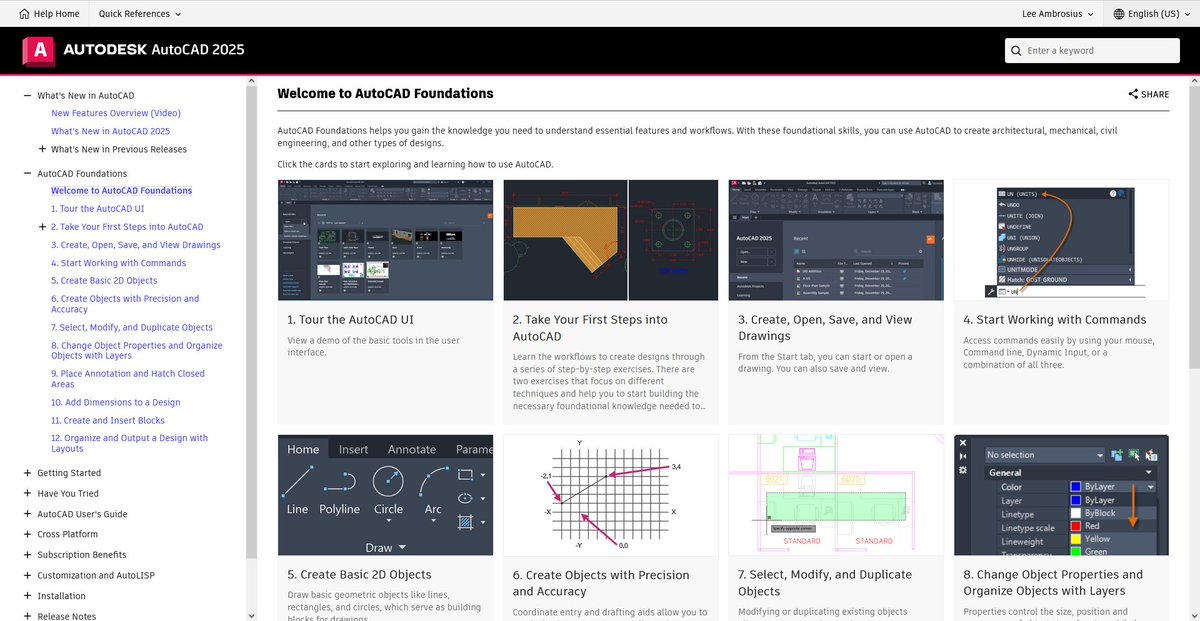Click the Enter a keyword search field
1200x621 pixels.
(x=1093, y=51)
